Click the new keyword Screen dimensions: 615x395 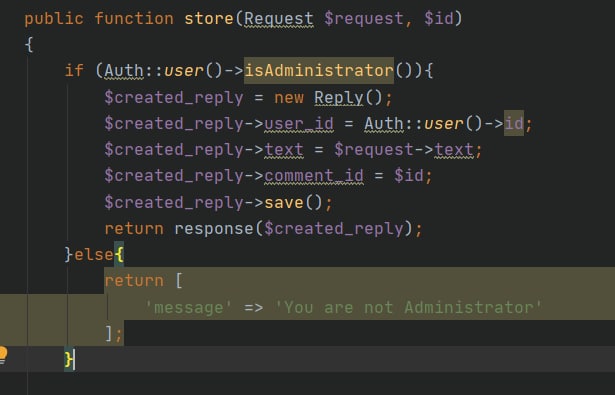point(289,98)
